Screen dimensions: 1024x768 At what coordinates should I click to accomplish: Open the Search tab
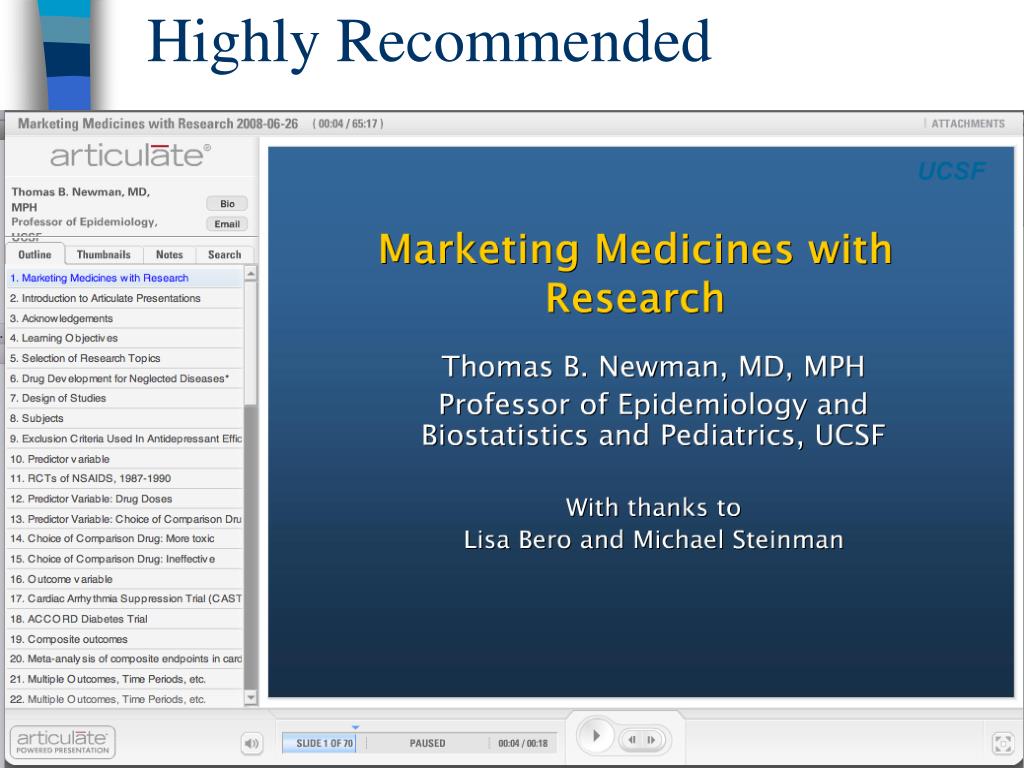(x=224, y=255)
